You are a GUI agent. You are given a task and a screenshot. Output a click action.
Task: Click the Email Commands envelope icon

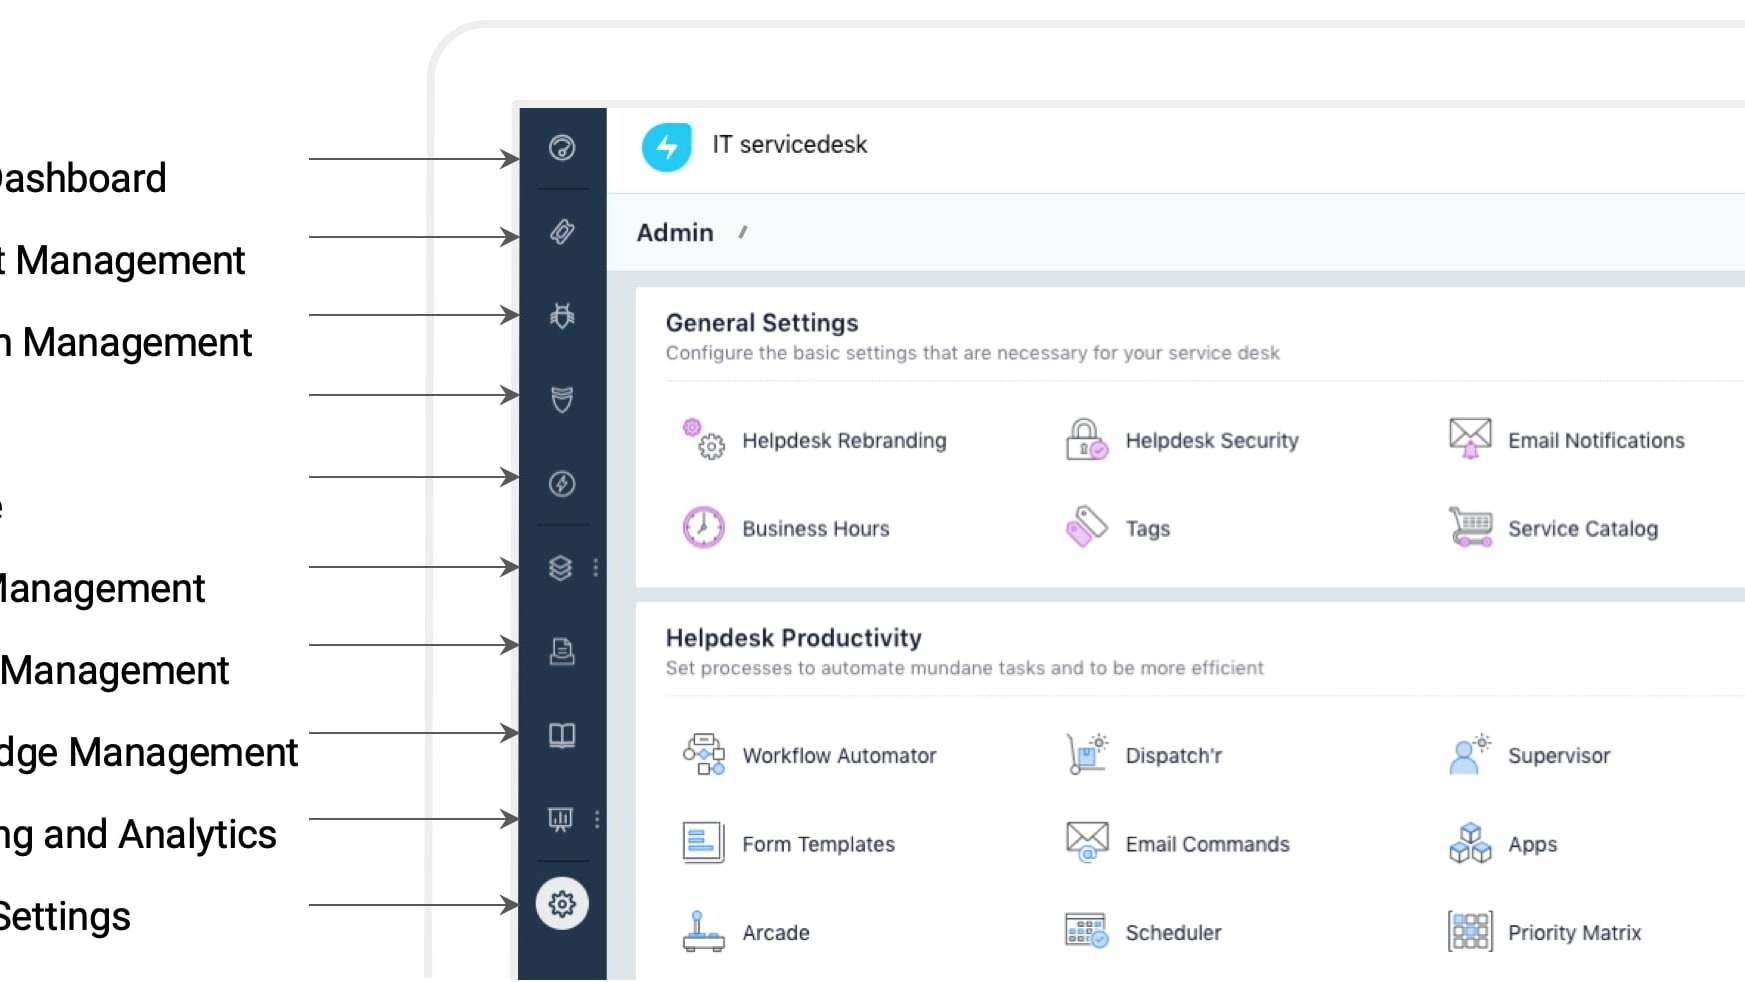(x=1087, y=842)
